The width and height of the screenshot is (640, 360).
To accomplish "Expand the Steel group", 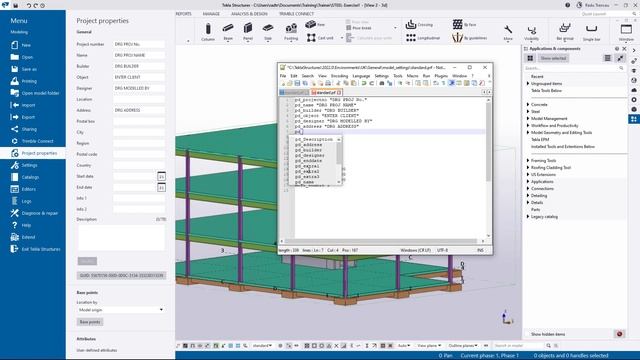I will pos(528,111).
